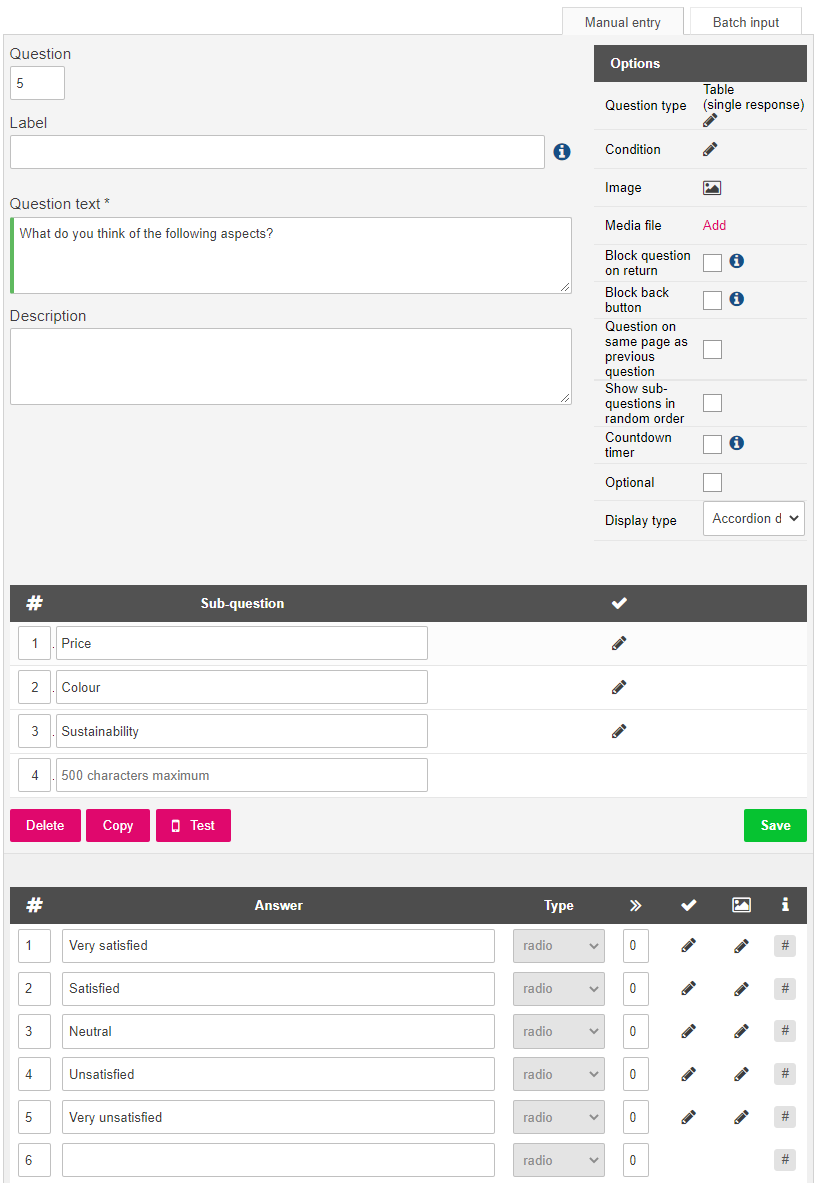Switch to the Batch input tab

(746, 22)
